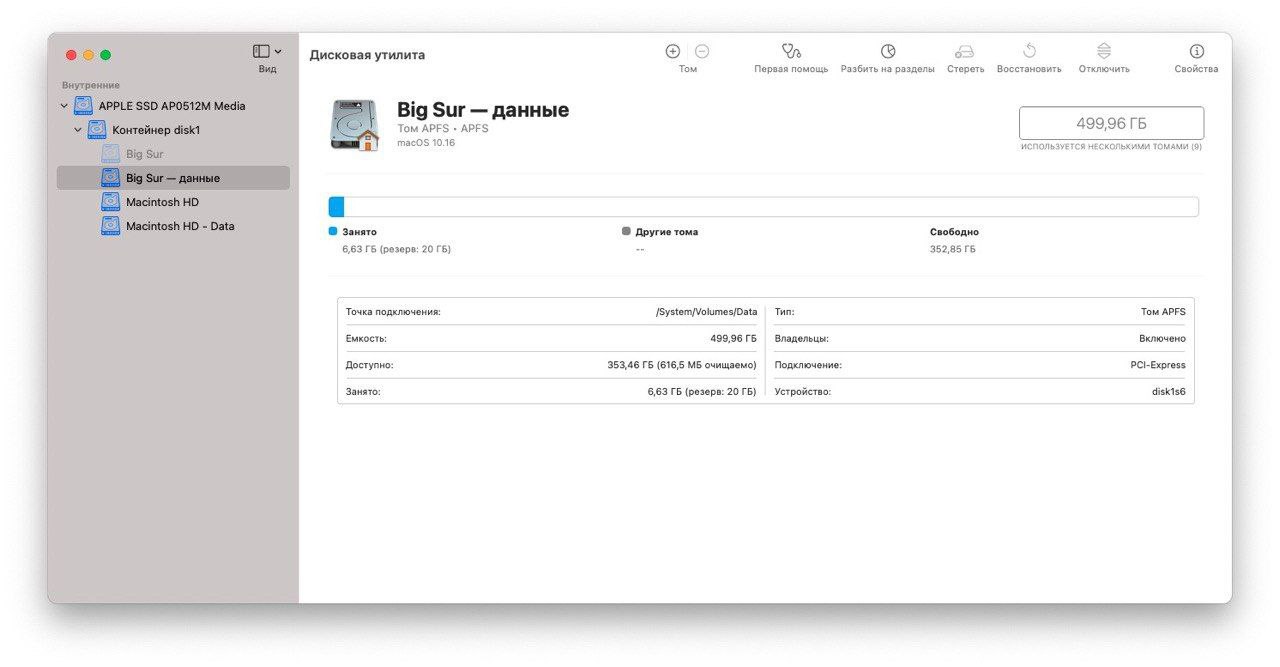Select Macintosh HD - Data volume

click(180, 226)
